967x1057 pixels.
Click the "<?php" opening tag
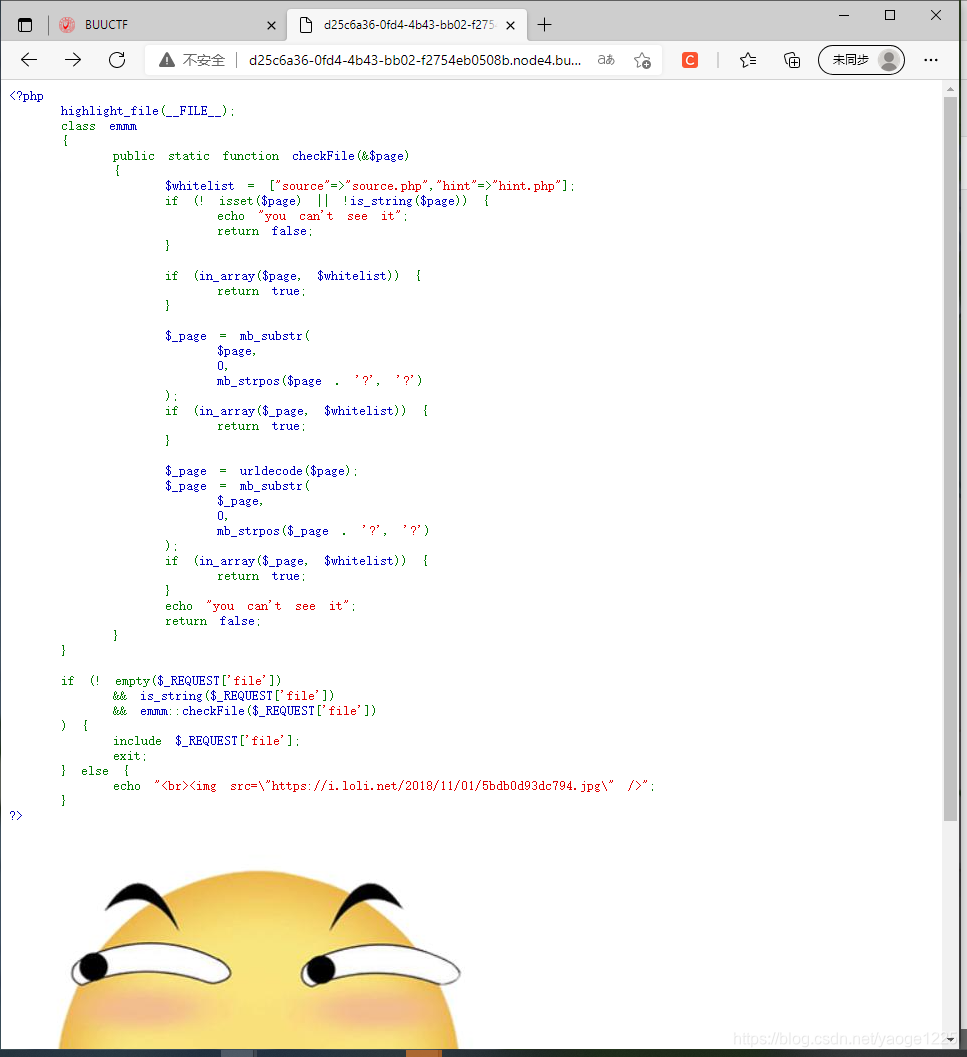26,96
